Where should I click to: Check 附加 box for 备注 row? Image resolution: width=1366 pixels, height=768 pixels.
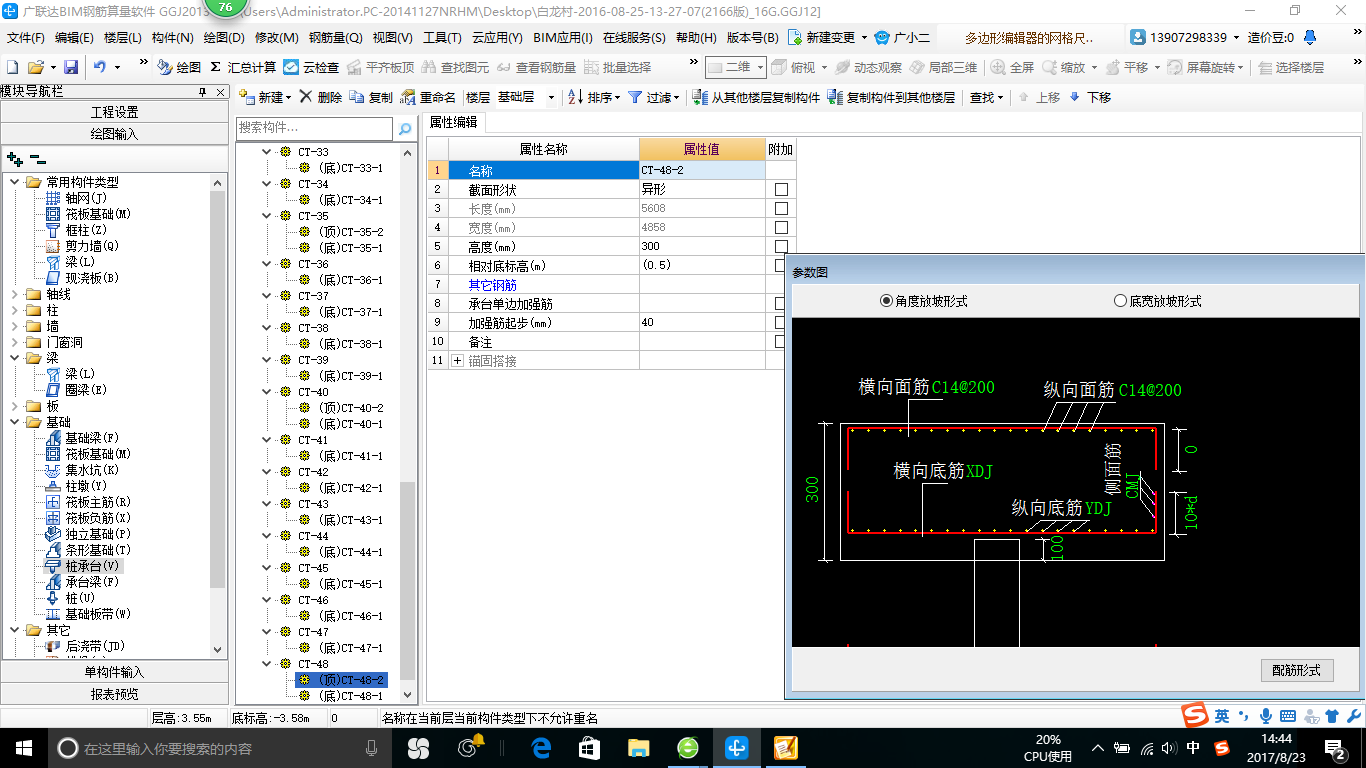click(781, 341)
